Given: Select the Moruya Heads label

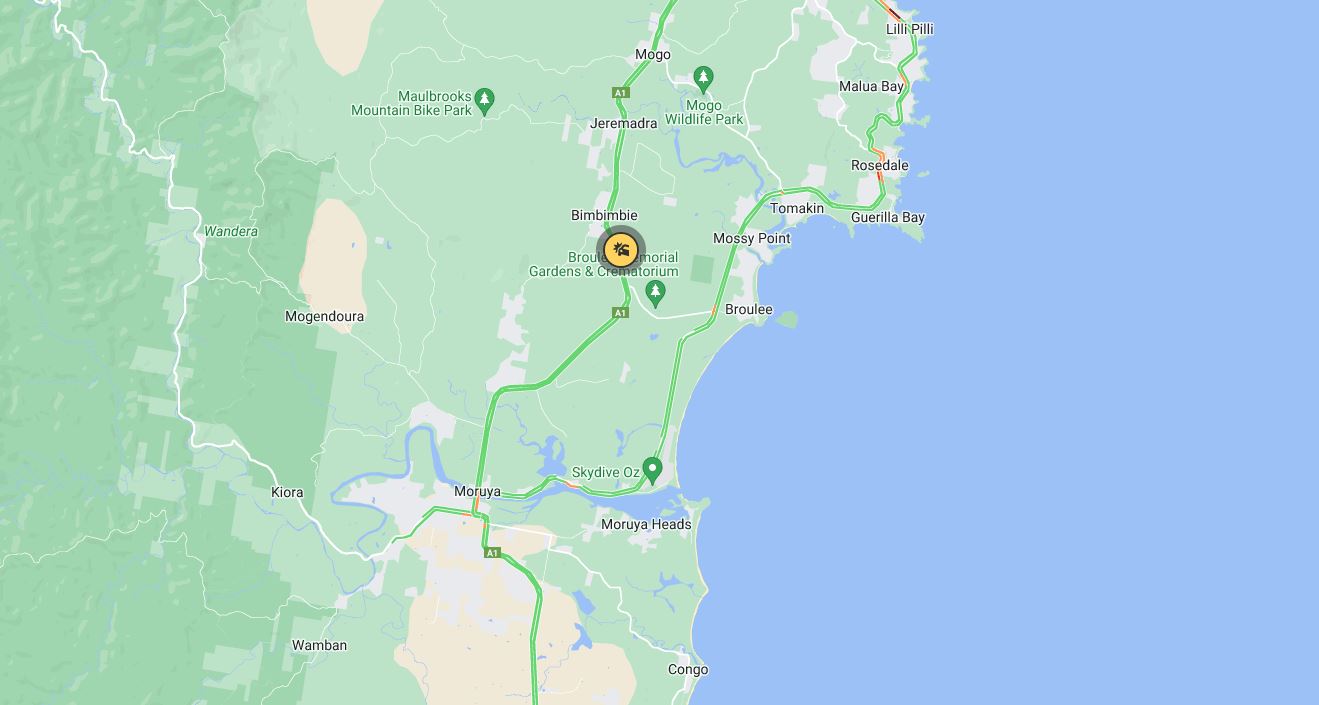Looking at the screenshot, I should pos(646,524).
